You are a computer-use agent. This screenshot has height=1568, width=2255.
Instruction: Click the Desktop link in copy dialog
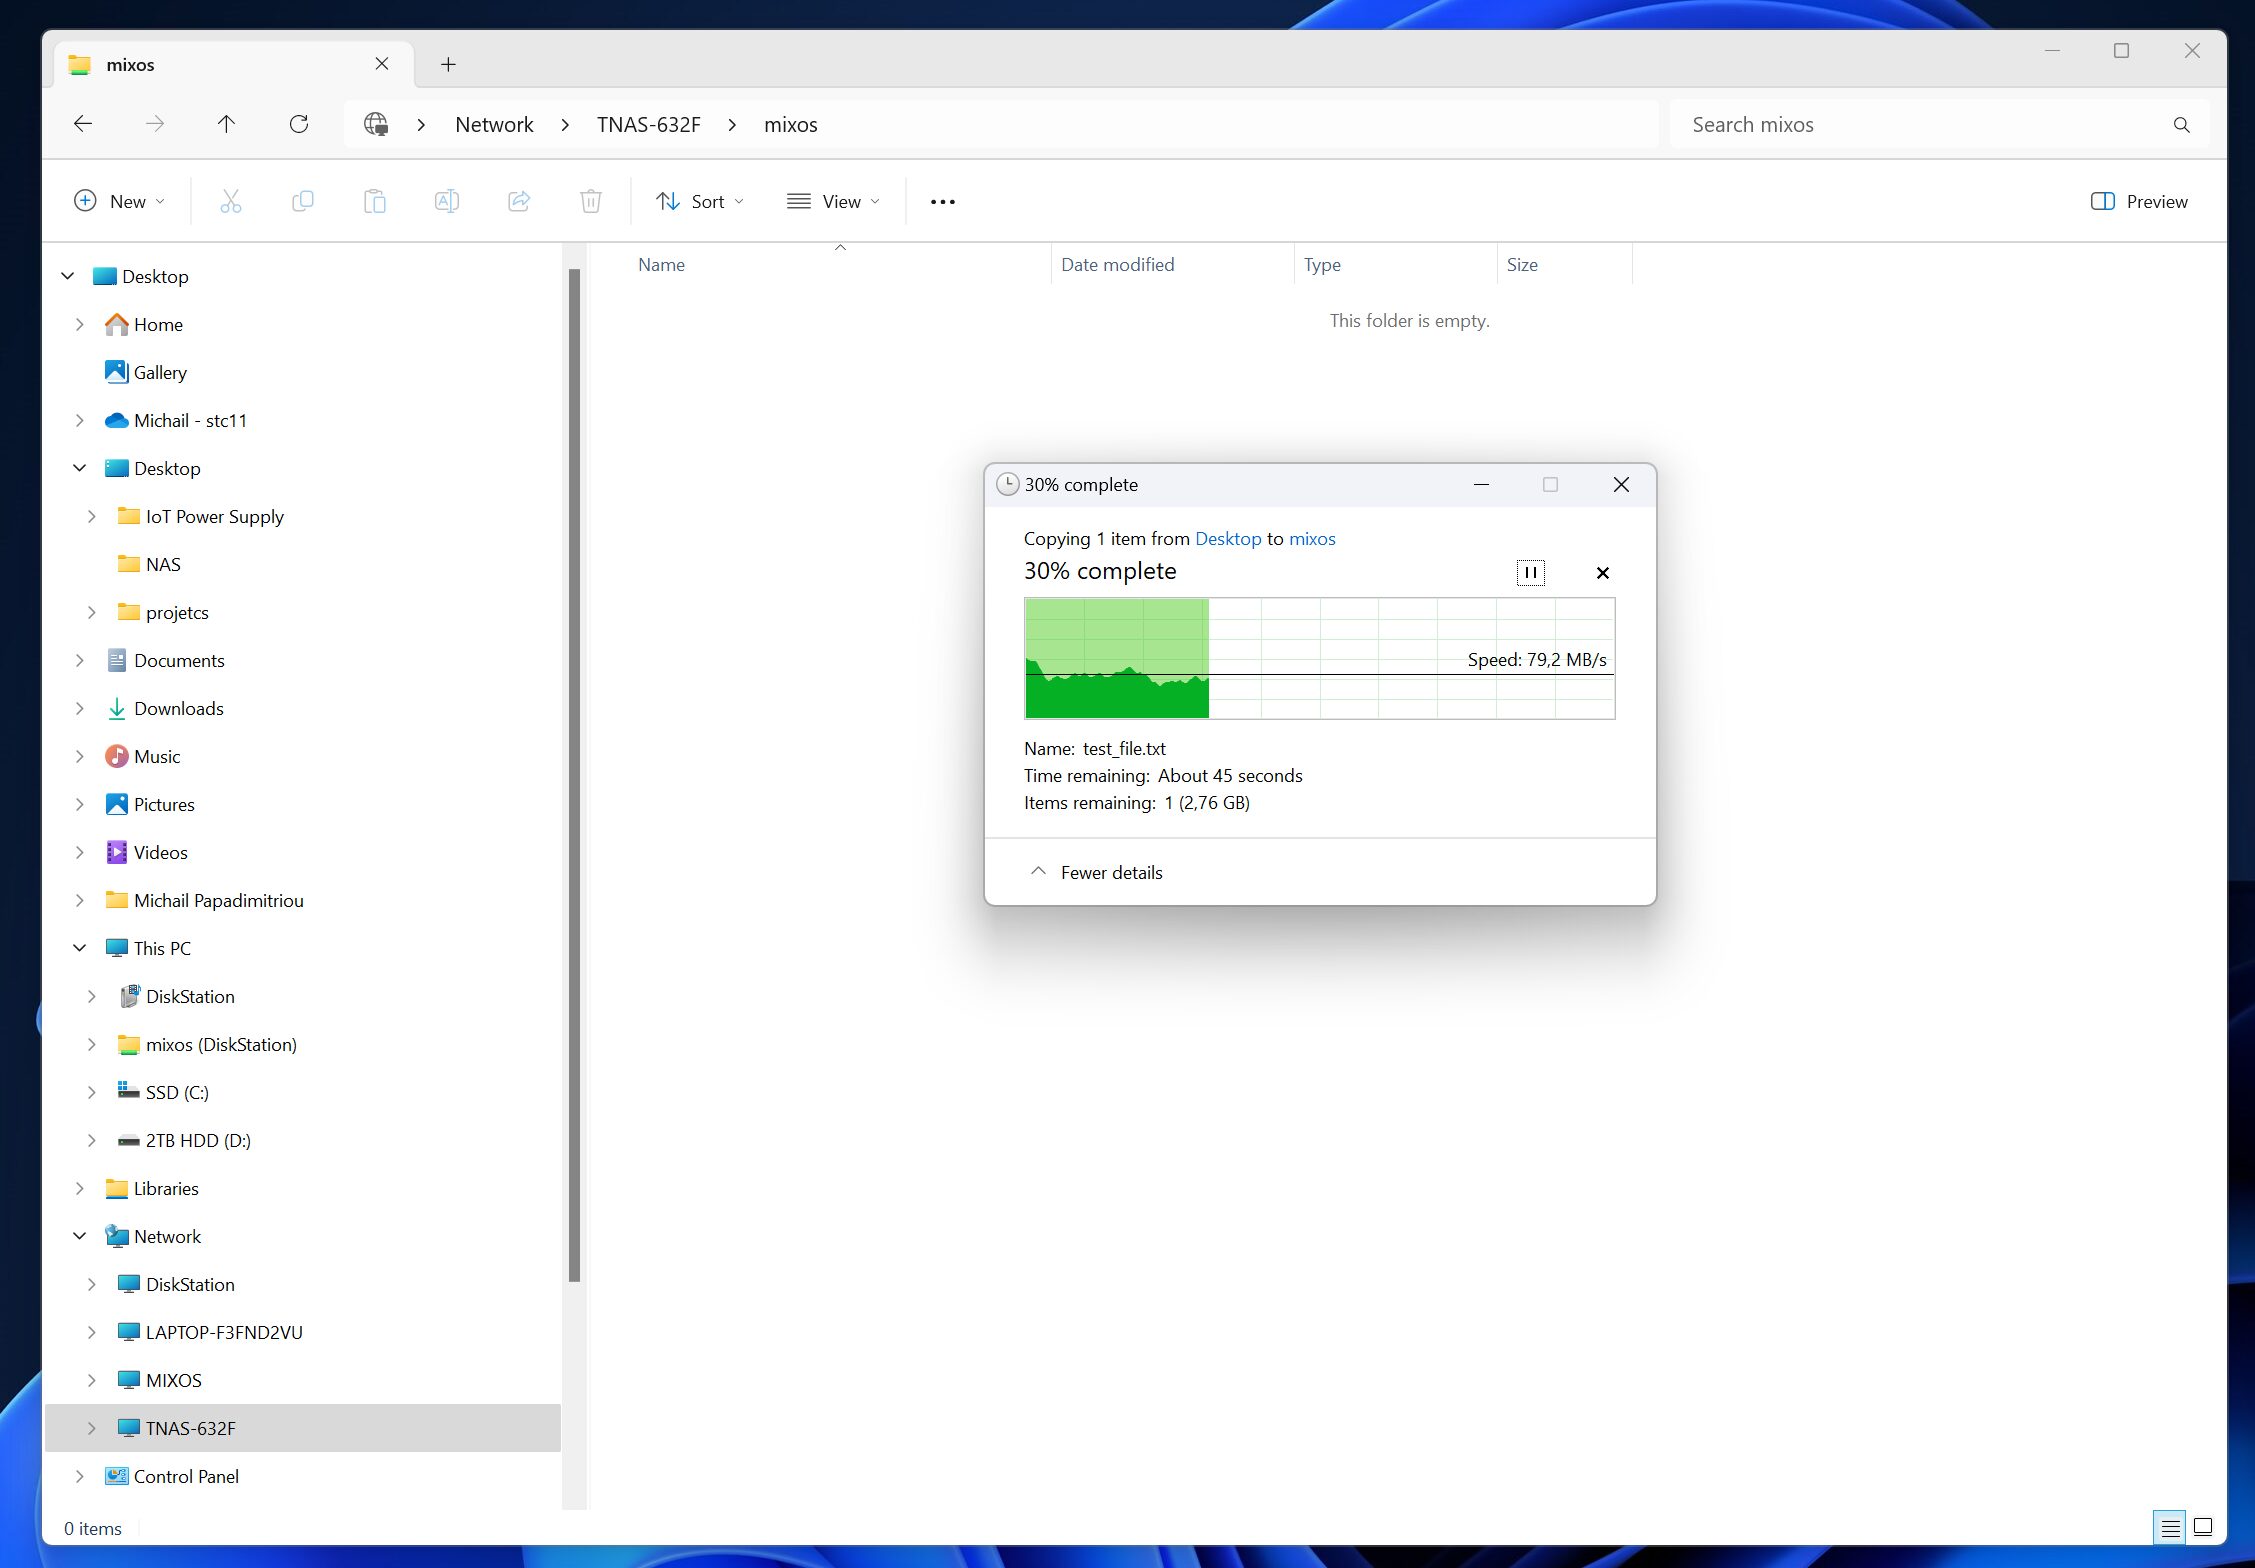(x=1228, y=539)
